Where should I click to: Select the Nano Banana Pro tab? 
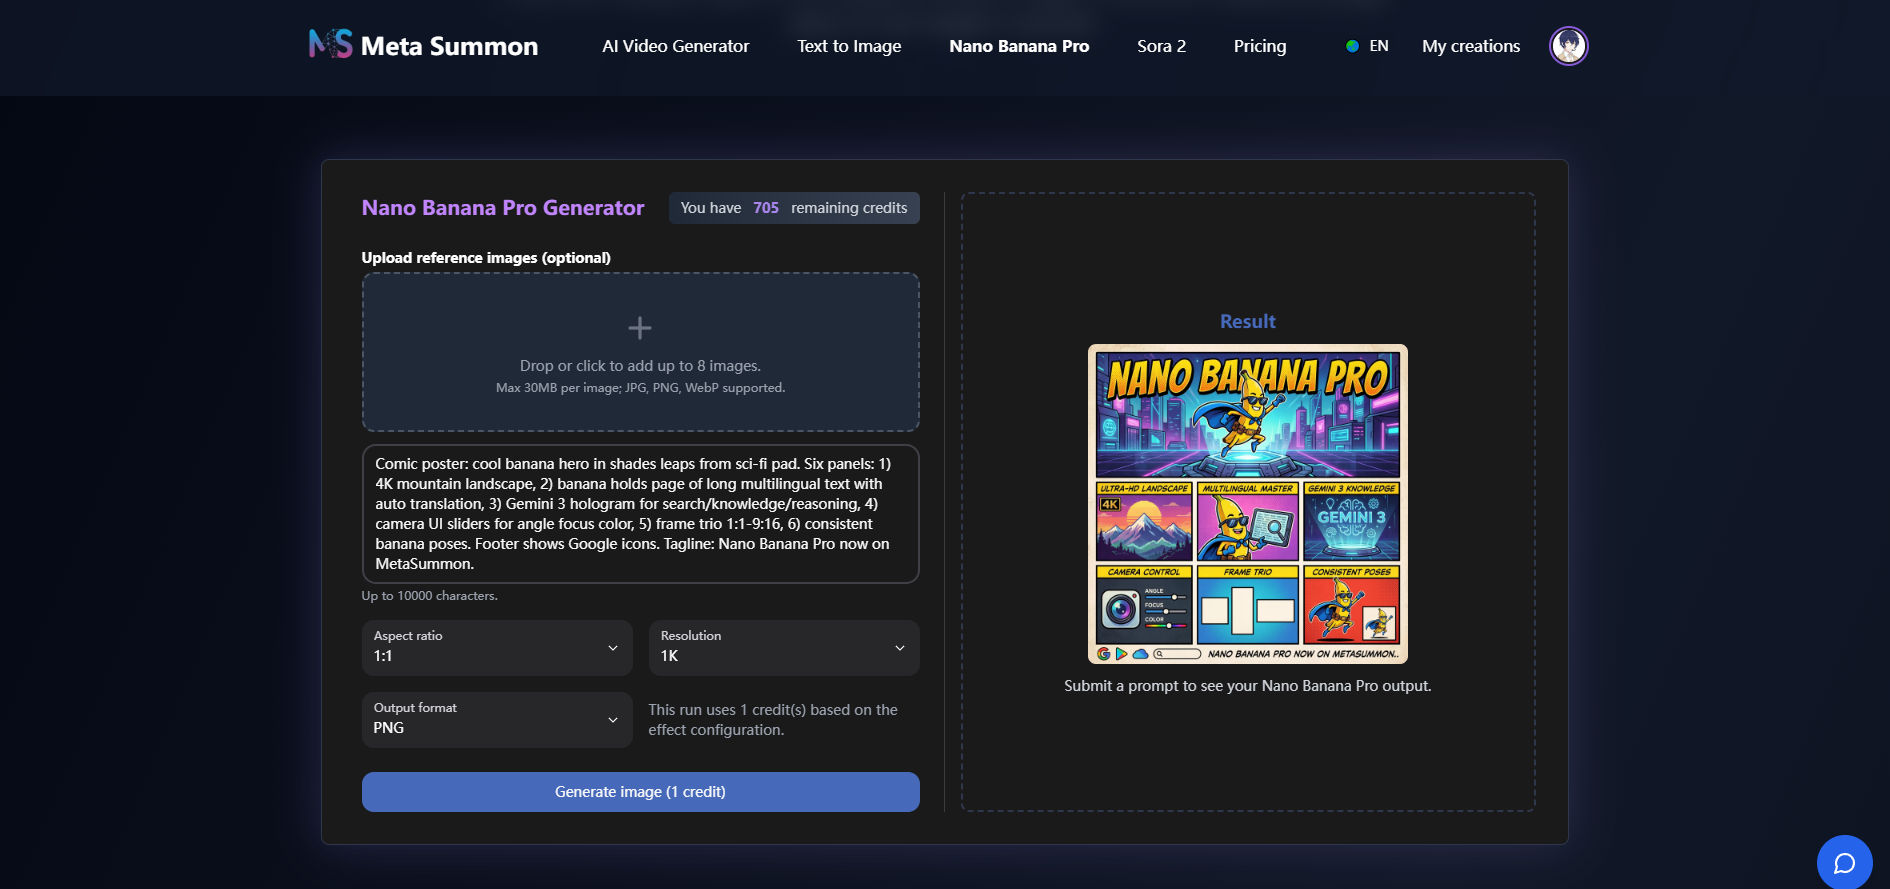(x=1019, y=46)
